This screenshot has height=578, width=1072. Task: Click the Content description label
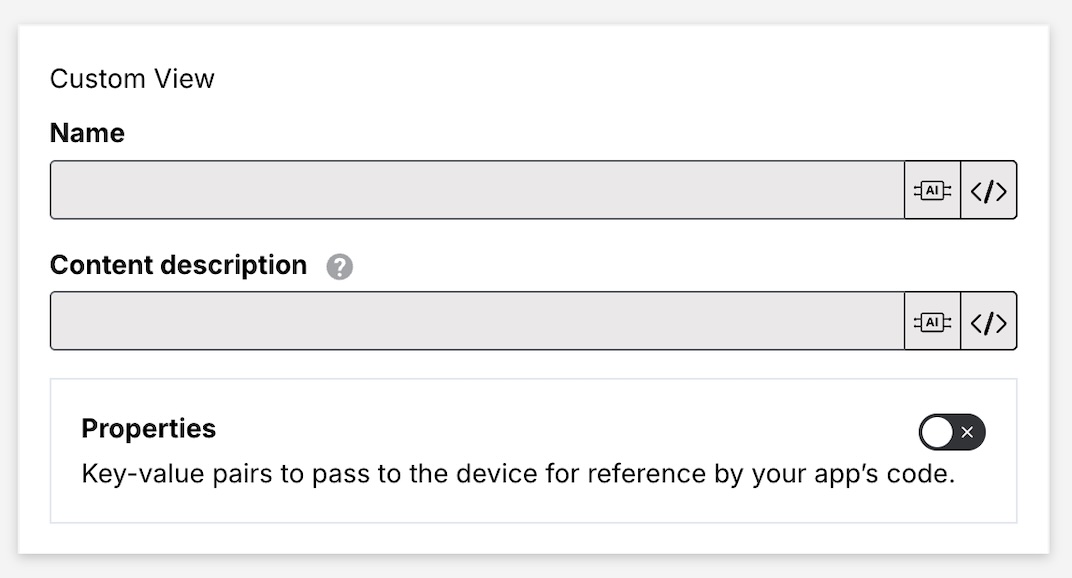pyautogui.click(x=178, y=265)
